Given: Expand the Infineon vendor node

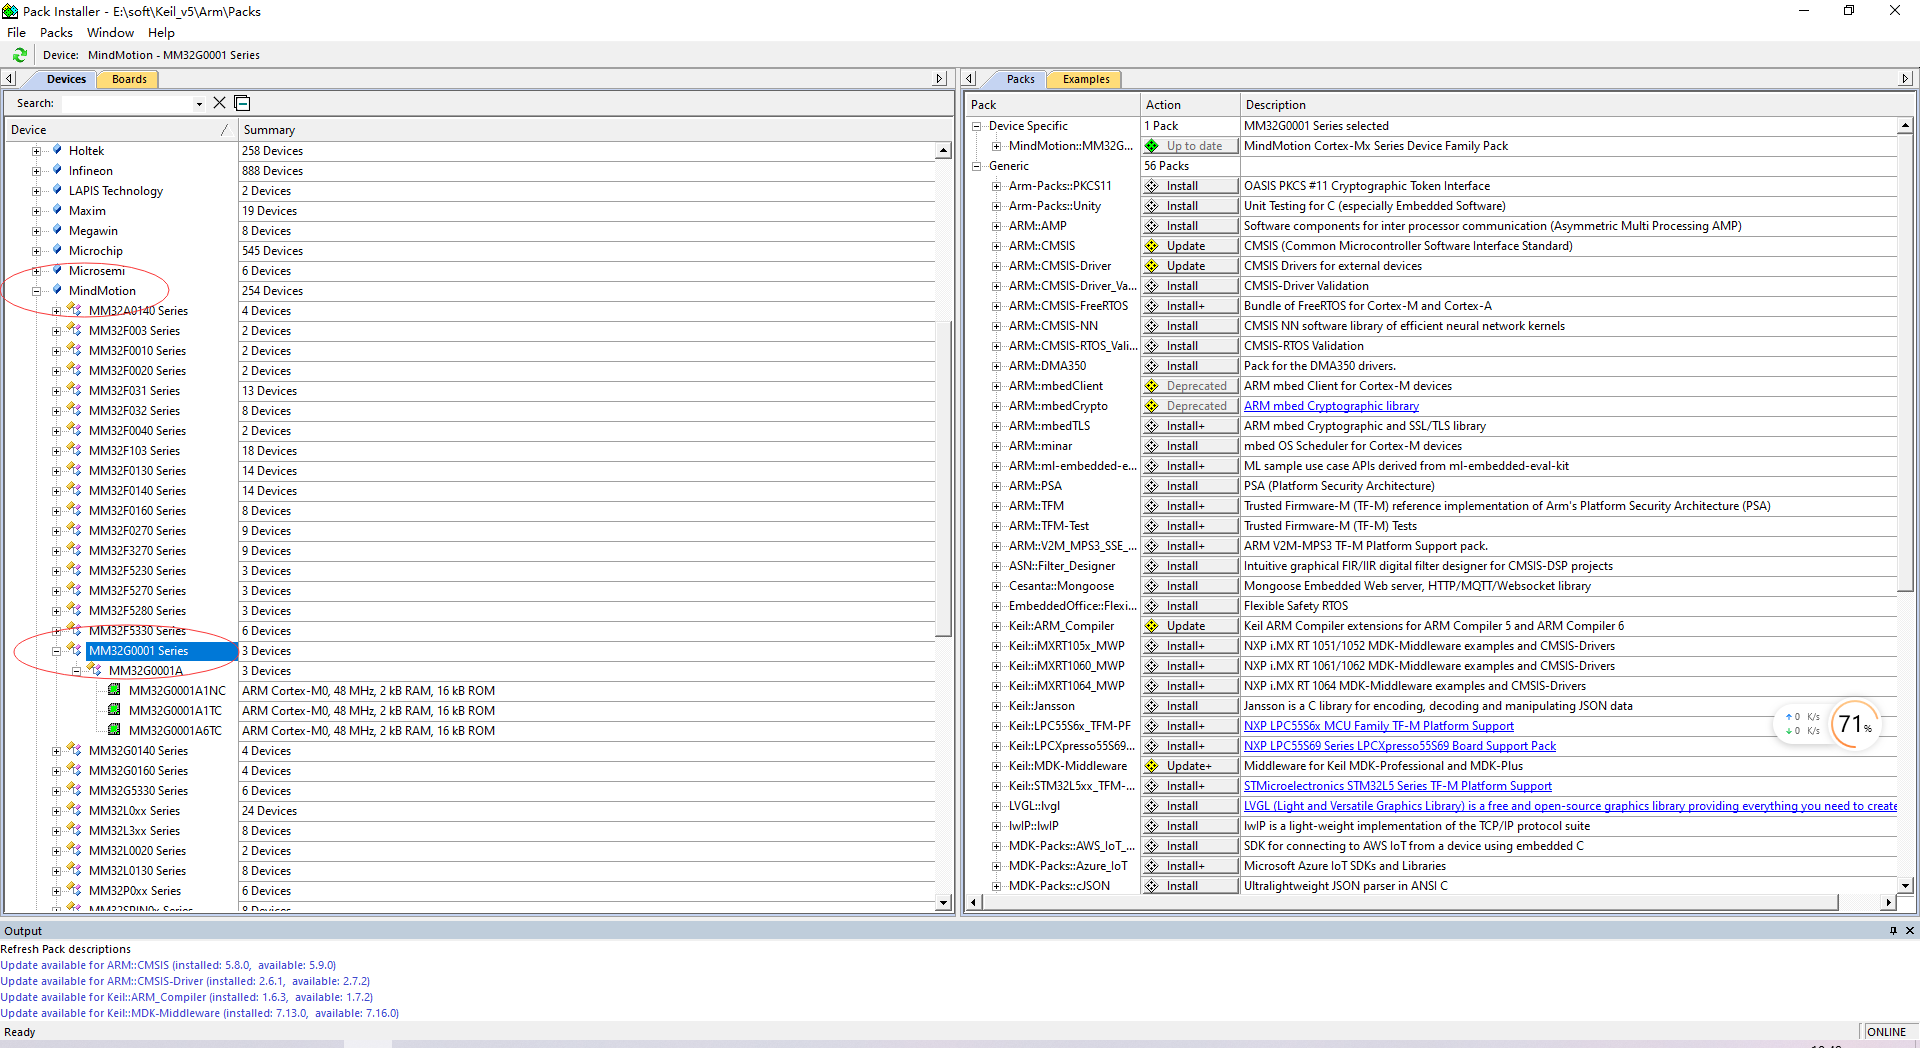Looking at the screenshot, I should point(37,171).
